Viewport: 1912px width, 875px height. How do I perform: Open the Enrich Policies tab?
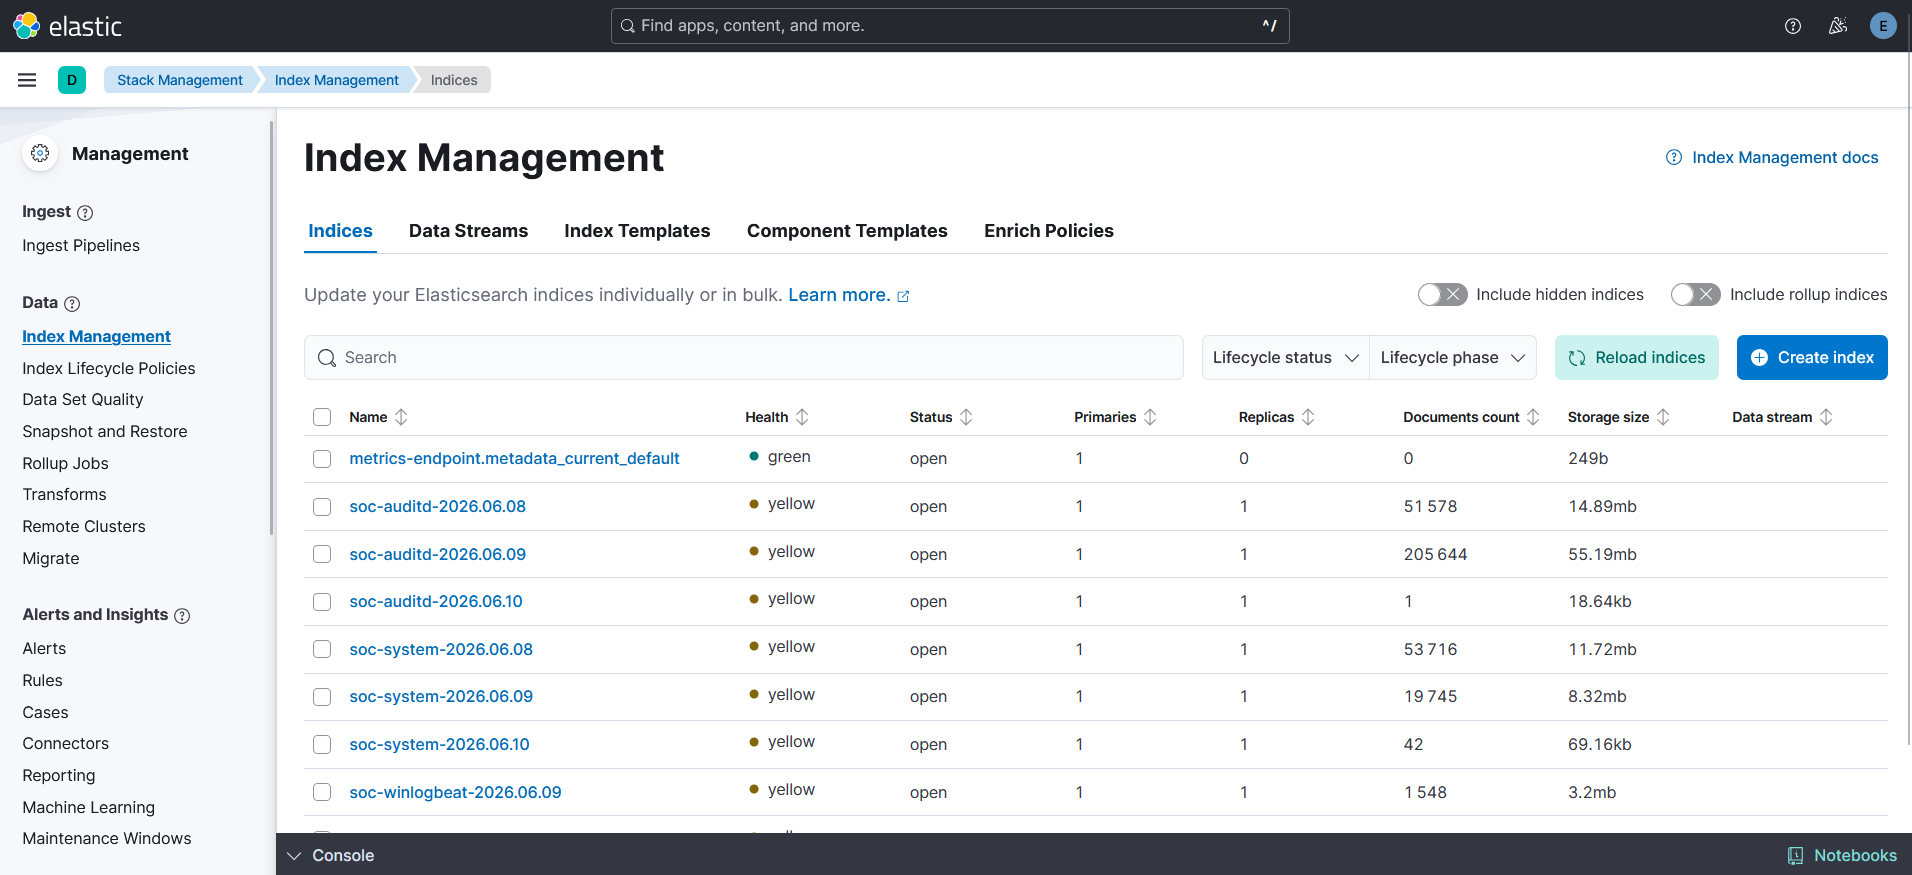1049,231
